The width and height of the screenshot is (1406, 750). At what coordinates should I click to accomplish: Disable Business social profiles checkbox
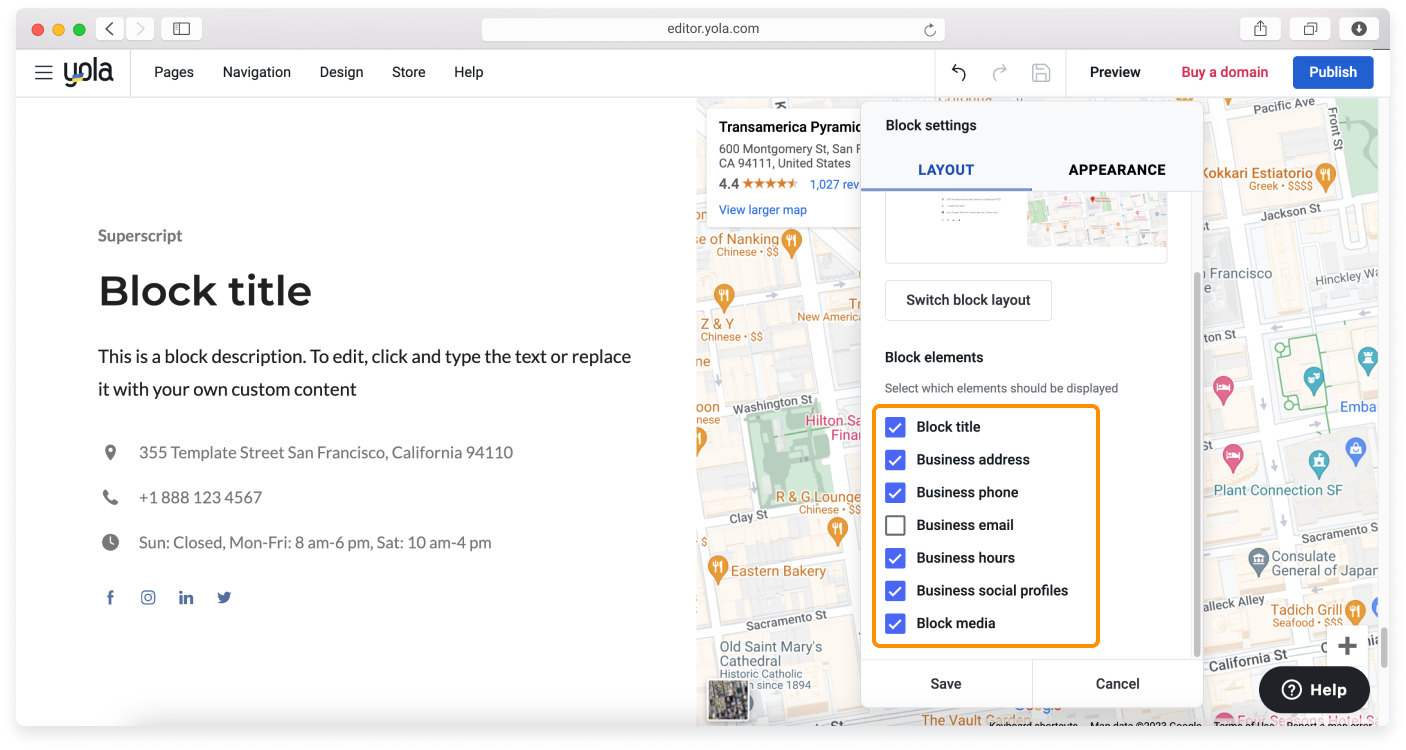(895, 591)
